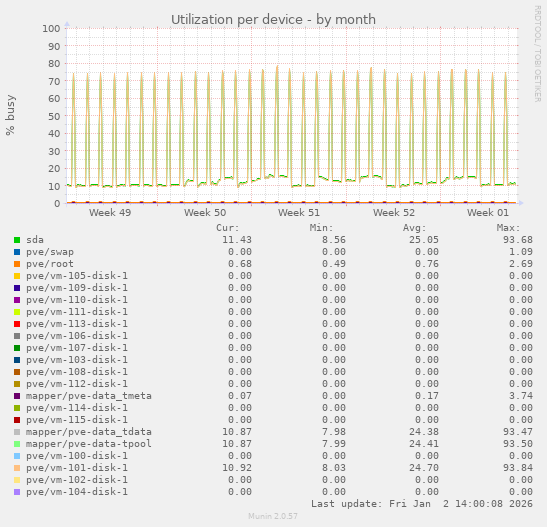Click the 'sda' legend label
The image size is (547, 527).
35,240
